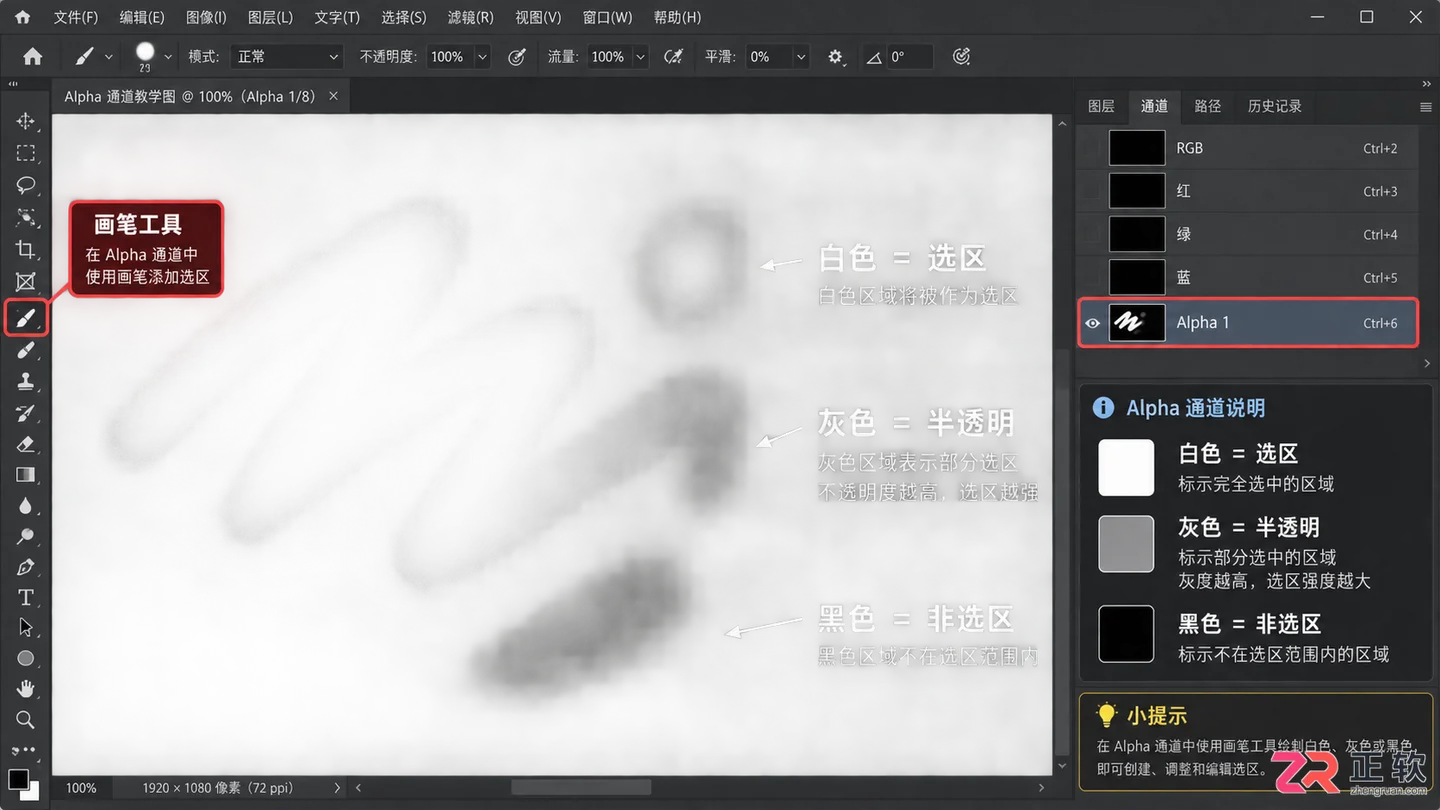The image size is (1440, 810).
Task: Select the Move tool
Action: point(25,121)
